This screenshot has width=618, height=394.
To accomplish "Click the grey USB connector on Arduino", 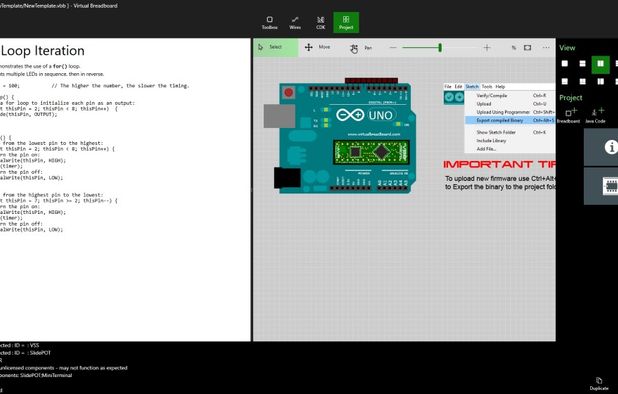I will 279,116.
